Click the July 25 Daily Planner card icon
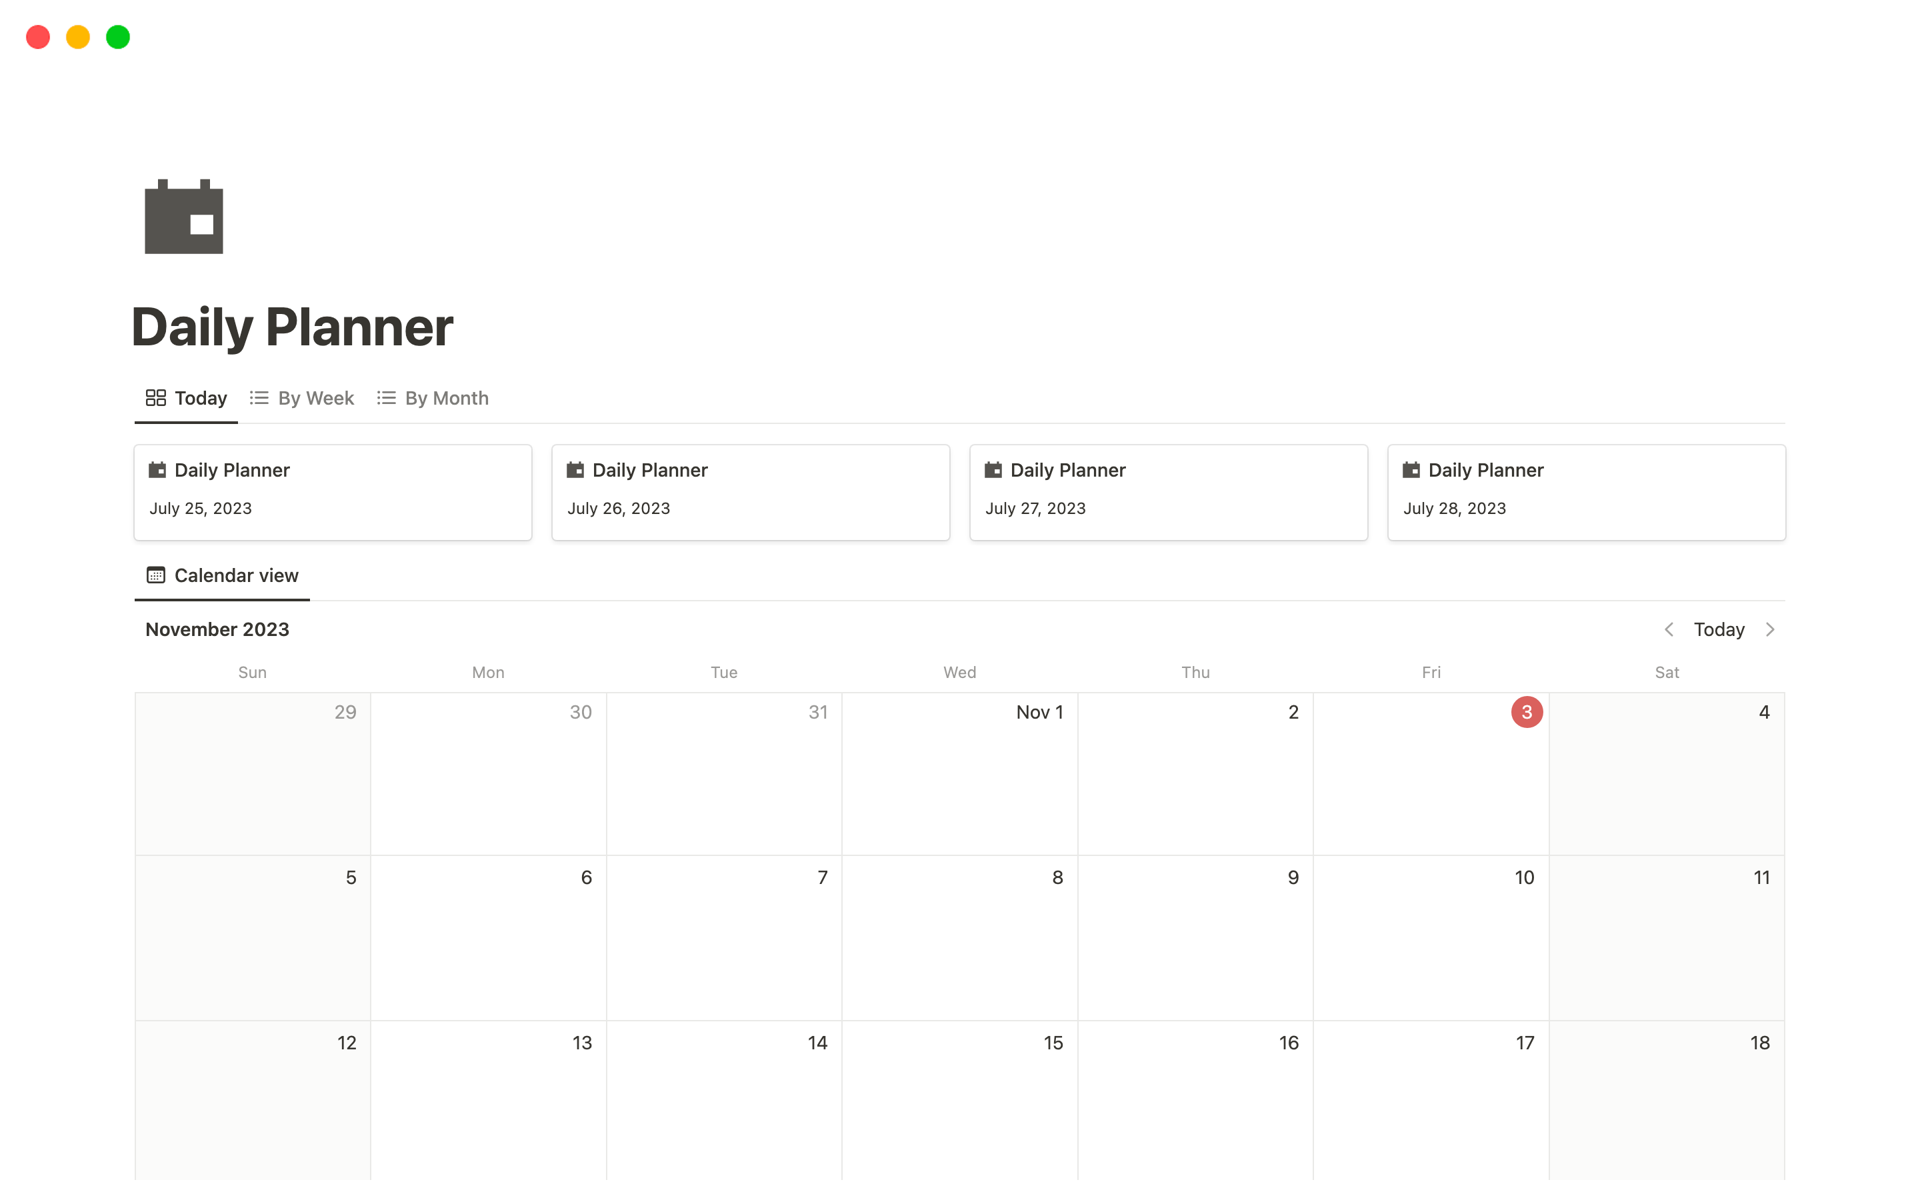Image resolution: width=1920 pixels, height=1200 pixels. click(156, 469)
